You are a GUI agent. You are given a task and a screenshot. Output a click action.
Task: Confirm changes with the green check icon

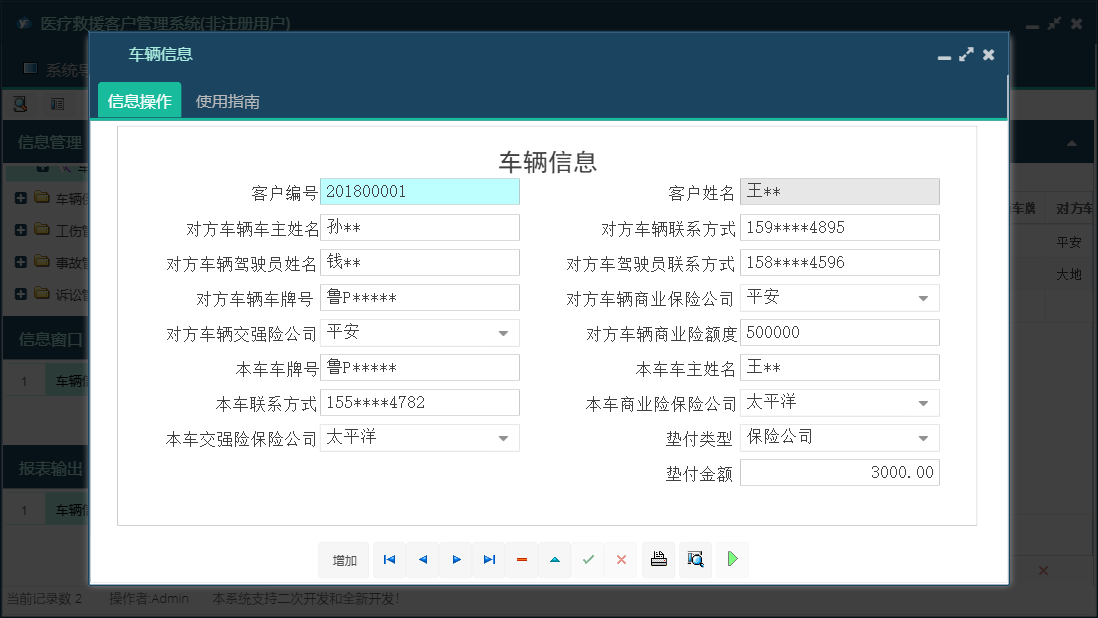tap(588, 560)
